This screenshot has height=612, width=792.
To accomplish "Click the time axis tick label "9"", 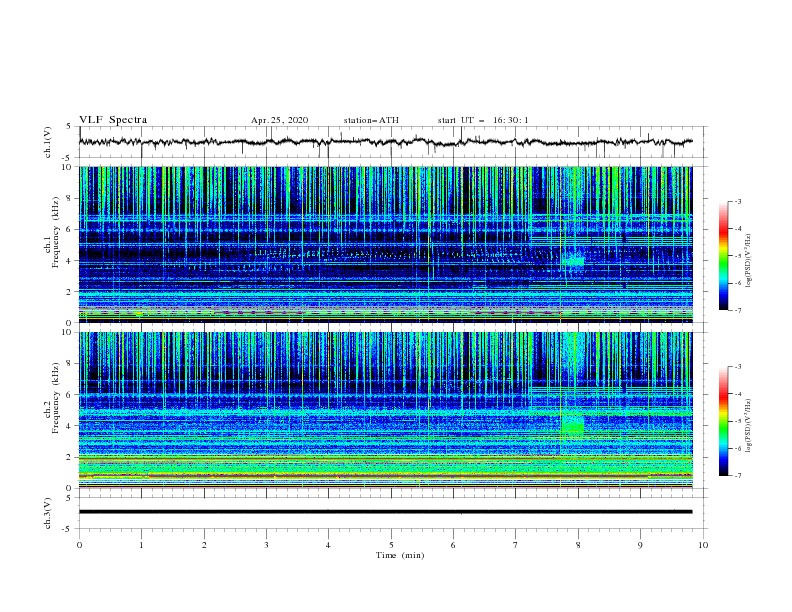I will (640, 545).
